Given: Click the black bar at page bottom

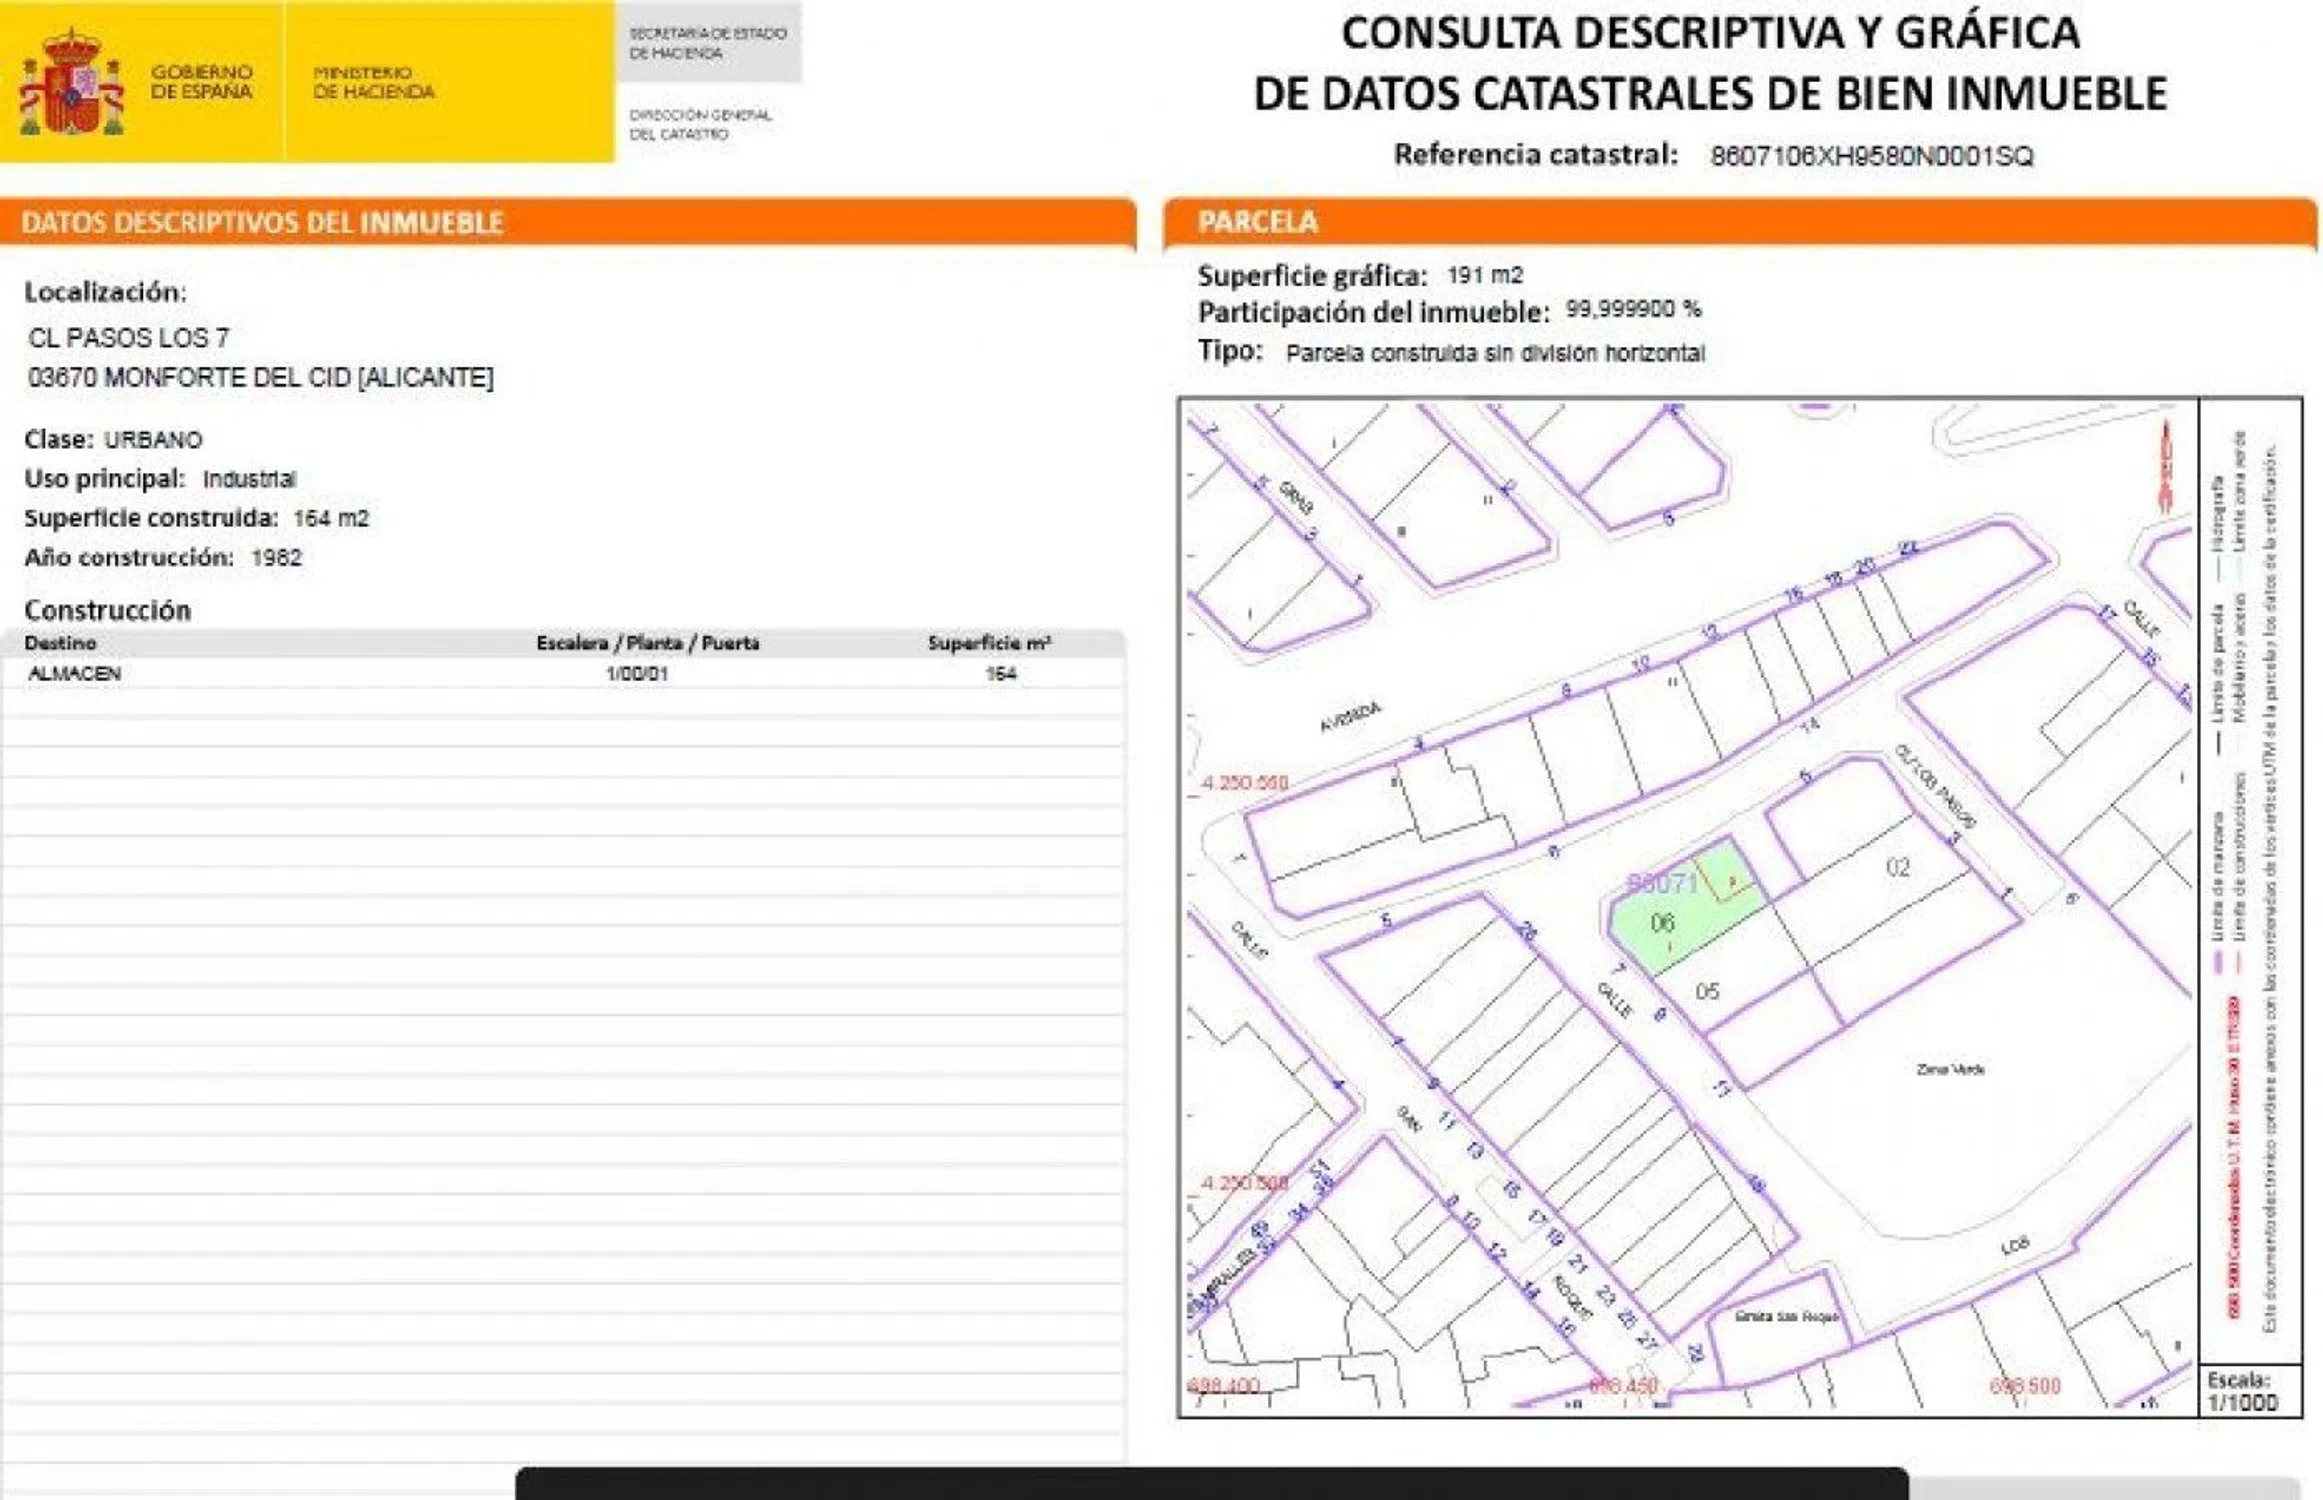Looking at the screenshot, I should point(1211,1484).
